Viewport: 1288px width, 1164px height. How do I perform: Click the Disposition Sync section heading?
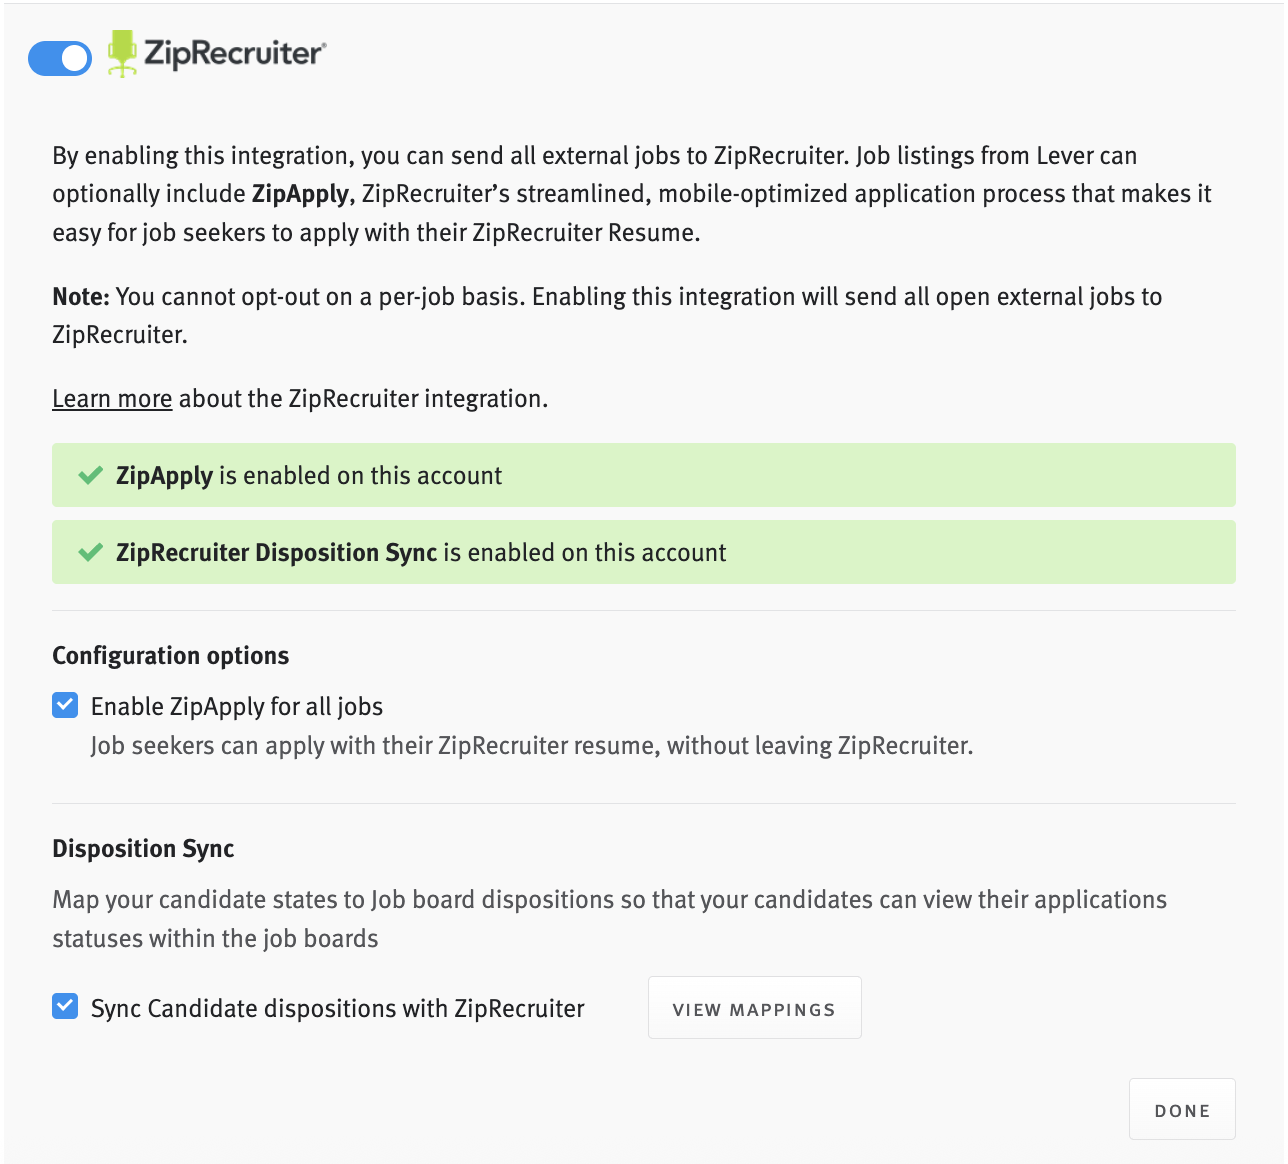click(x=143, y=849)
